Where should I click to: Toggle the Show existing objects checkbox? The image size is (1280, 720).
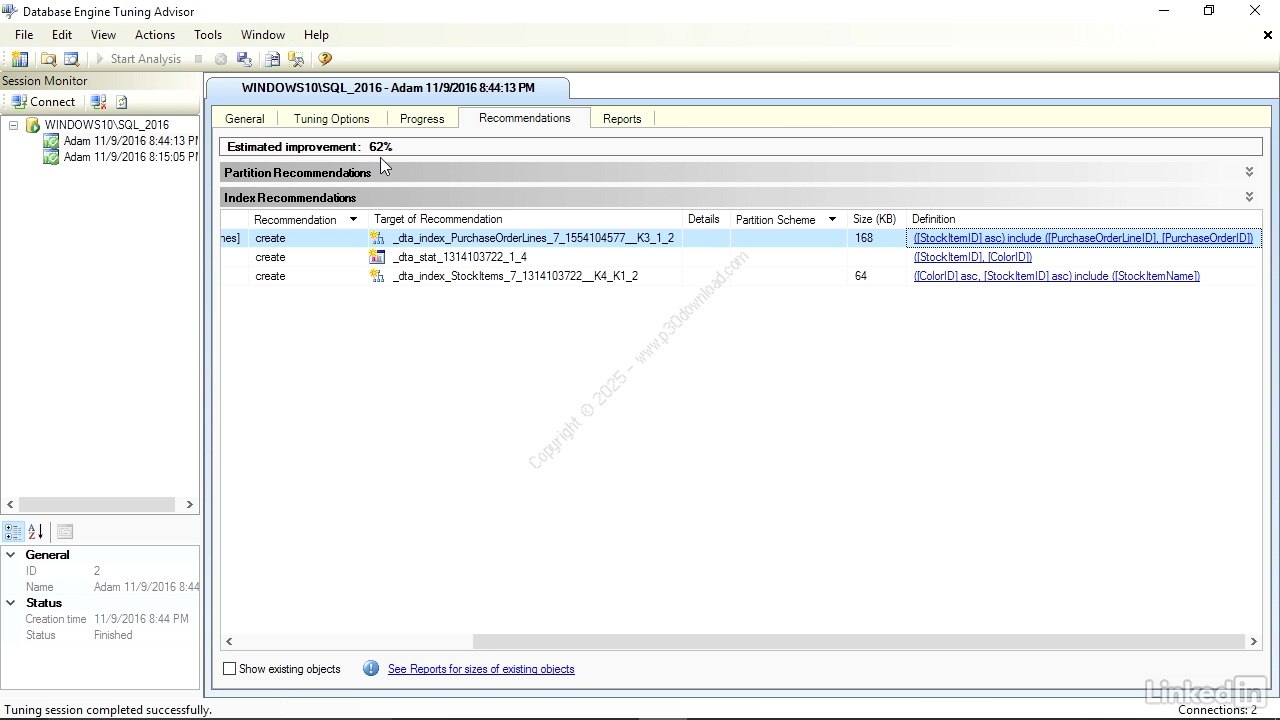[230, 669]
